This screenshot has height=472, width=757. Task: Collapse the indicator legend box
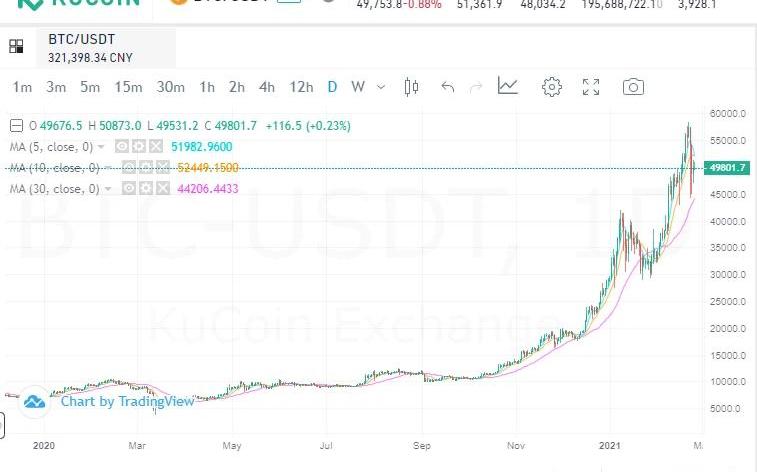16,125
